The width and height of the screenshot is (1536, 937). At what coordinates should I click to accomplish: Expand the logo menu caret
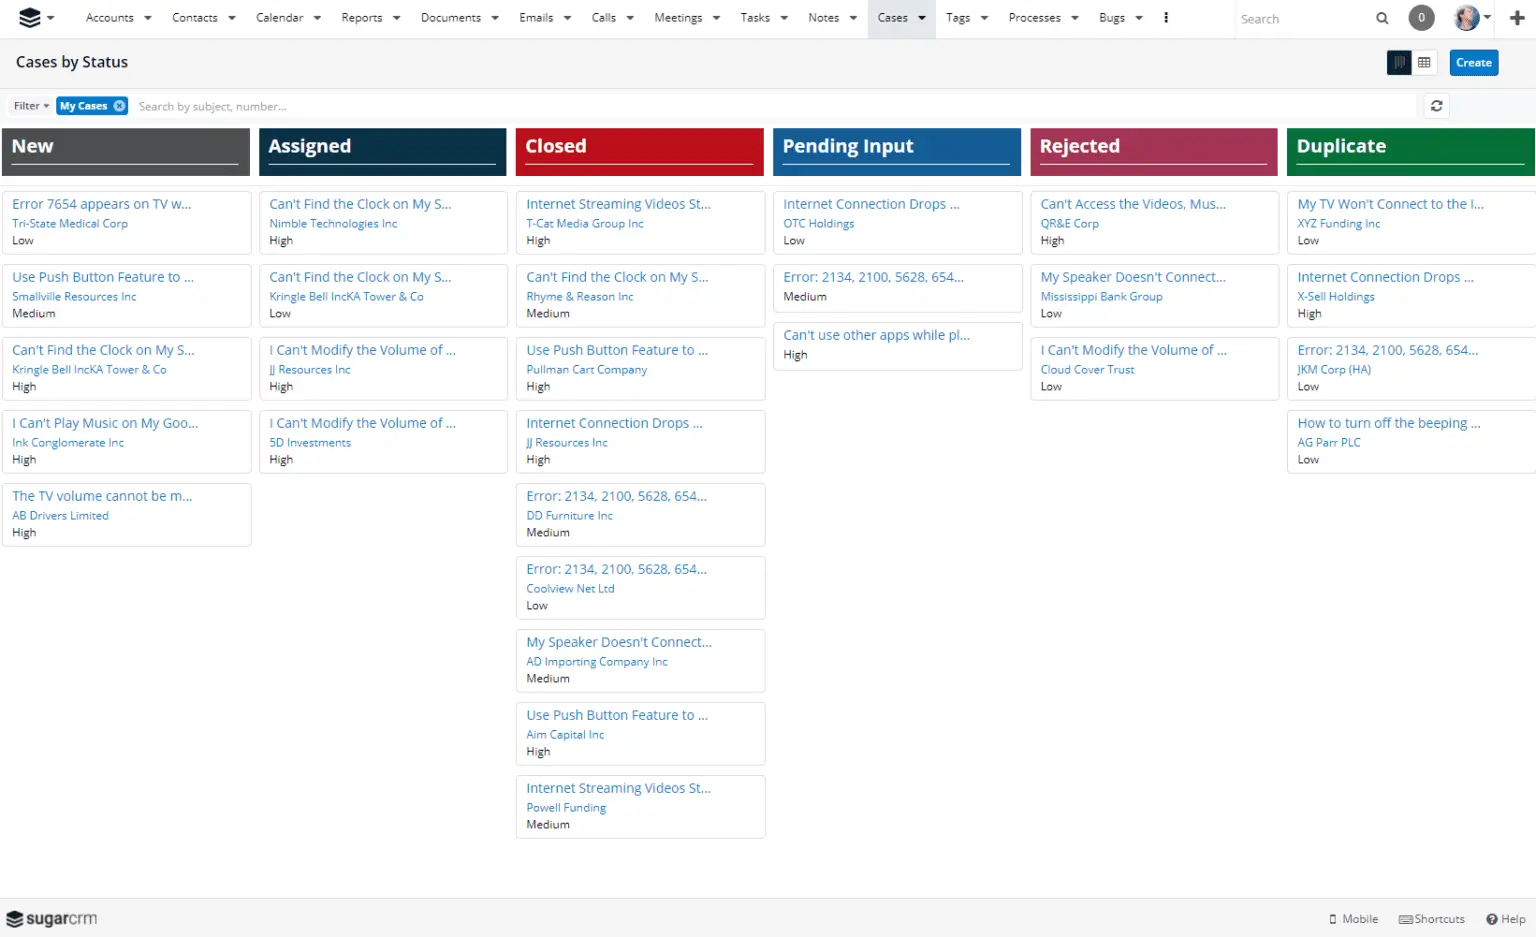[51, 18]
